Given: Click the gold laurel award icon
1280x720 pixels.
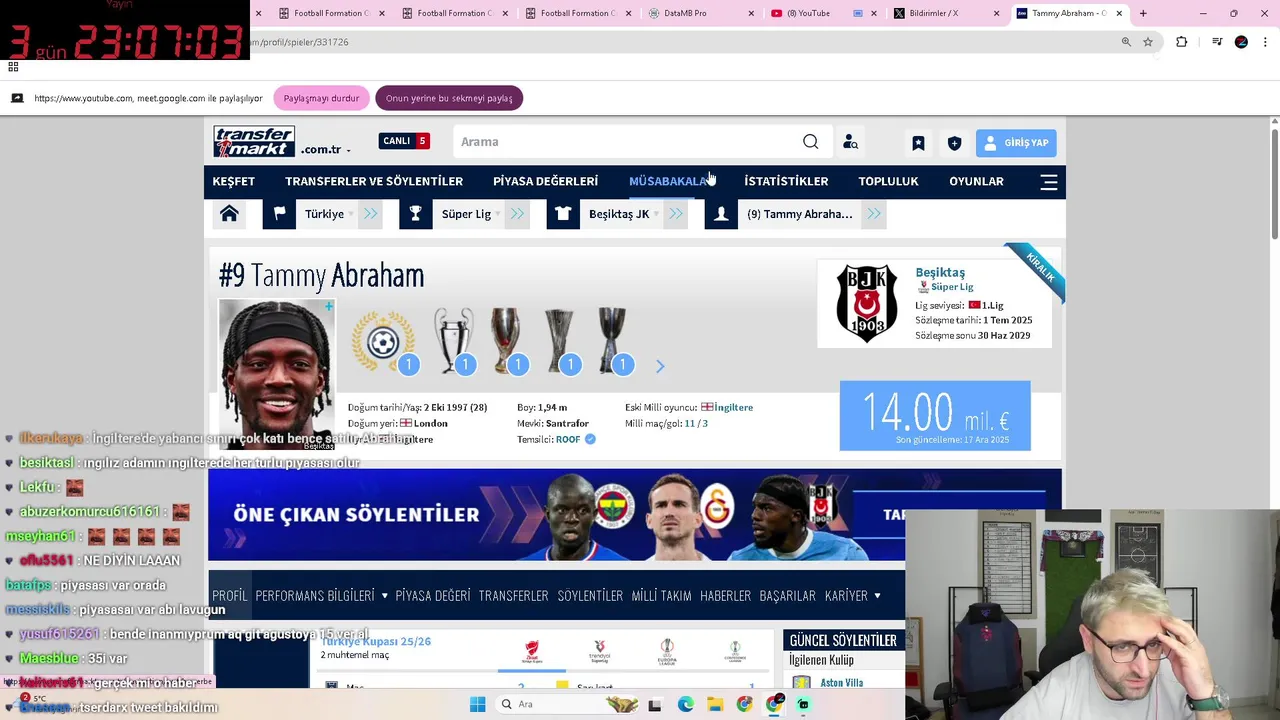Looking at the screenshot, I should [x=383, y=341].
